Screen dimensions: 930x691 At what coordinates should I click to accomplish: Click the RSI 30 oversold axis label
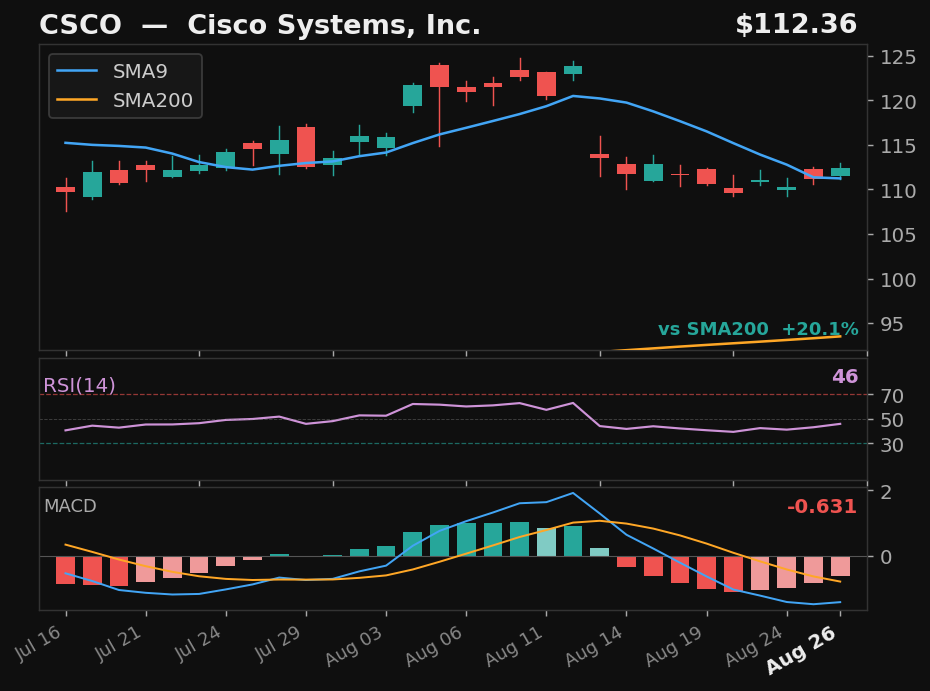[x=892, y=445]
